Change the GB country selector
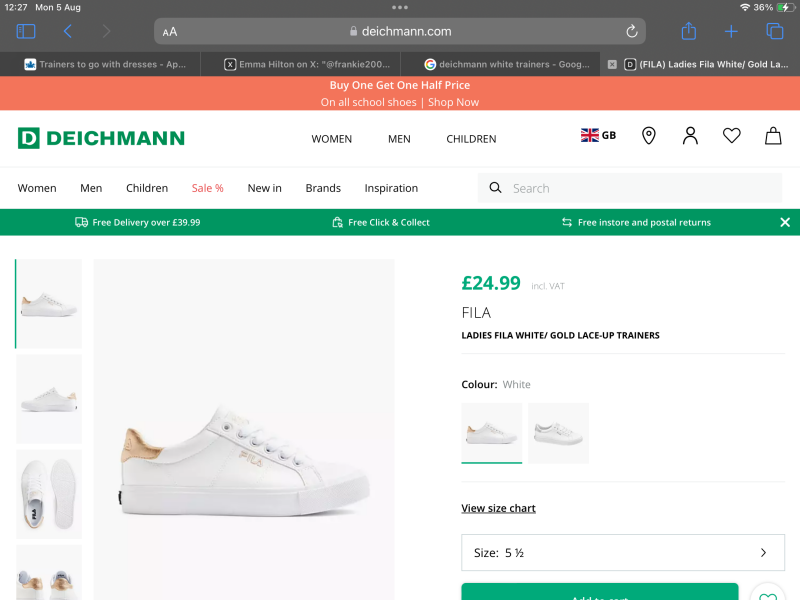The width and height of the screenshot is (800, 600). [x=598, y=135]
